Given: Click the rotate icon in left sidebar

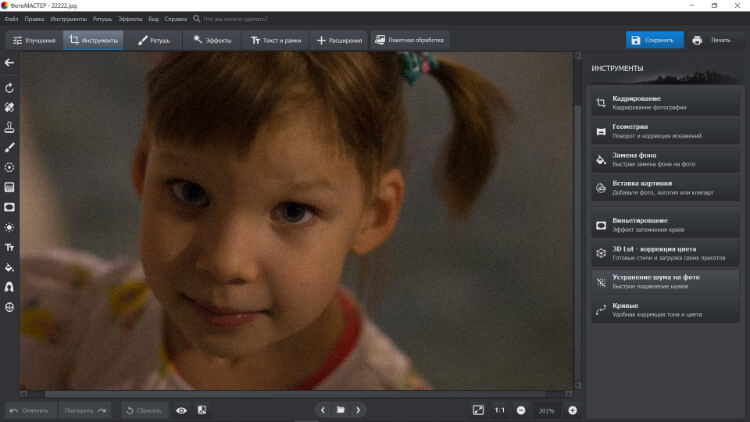Looking at the screenshot, I should click(x=9, y=88).
